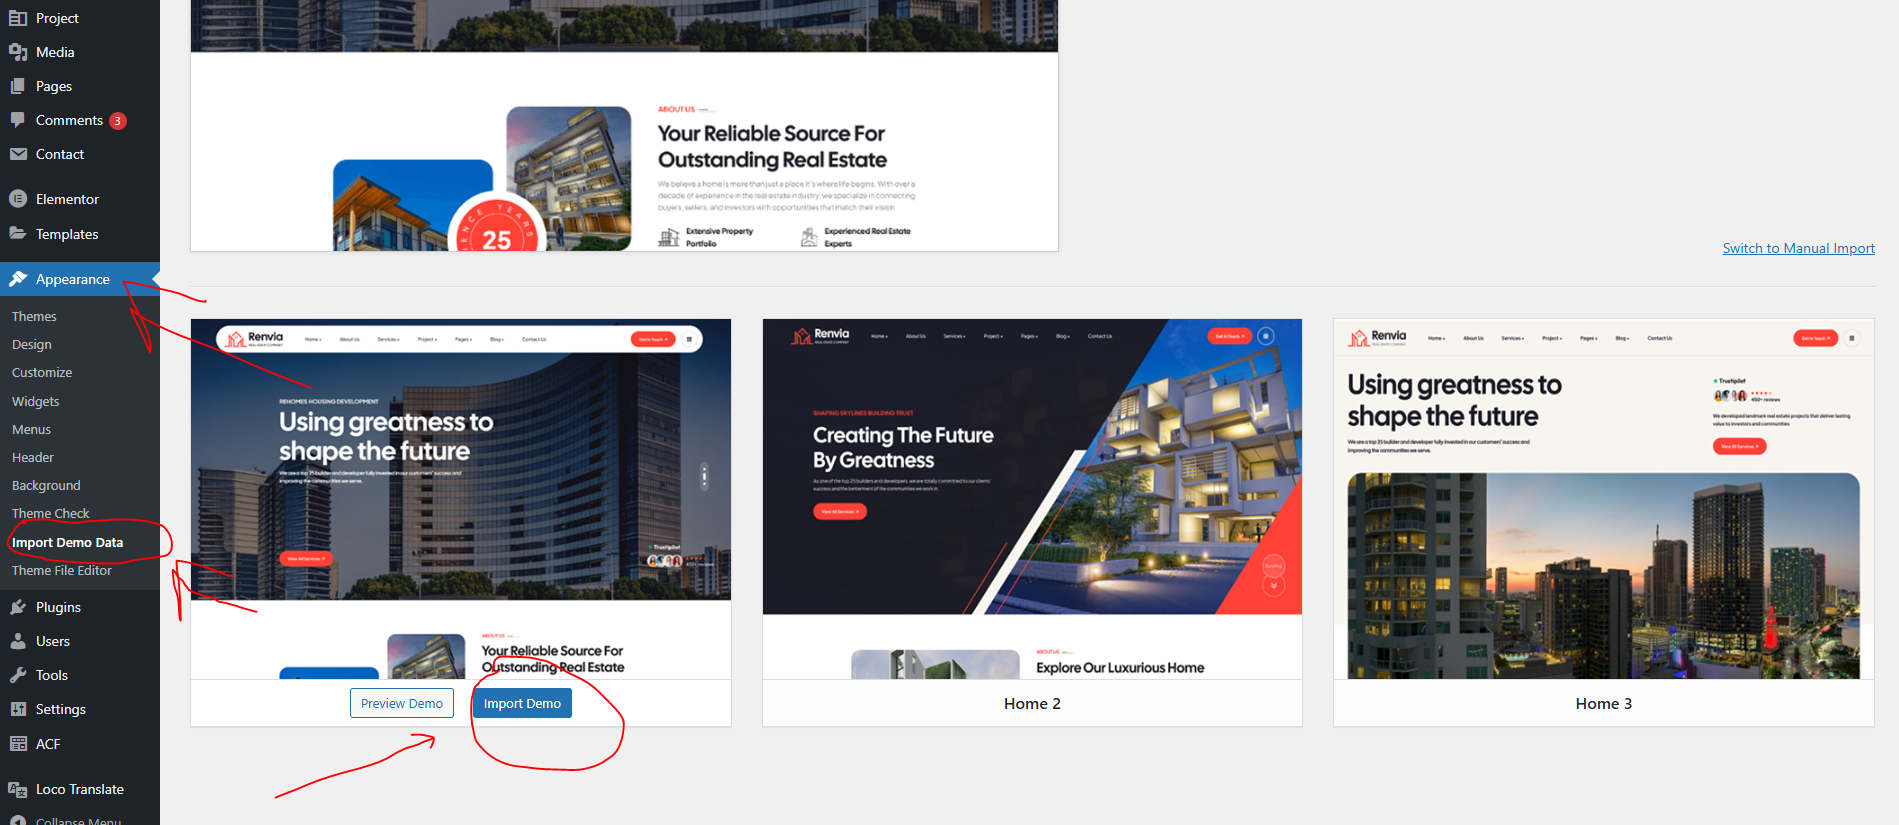
Task: Select Import Demo Data submenu item
Action: pyautogui.click(x=67, y=542)
